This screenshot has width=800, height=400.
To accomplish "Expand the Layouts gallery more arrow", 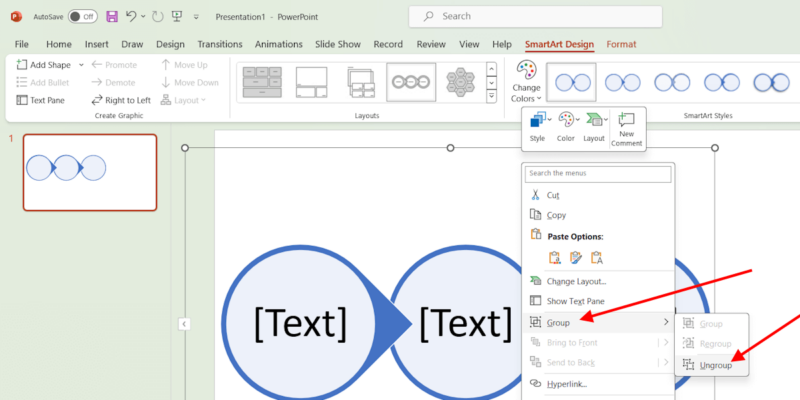I will 491,96.
